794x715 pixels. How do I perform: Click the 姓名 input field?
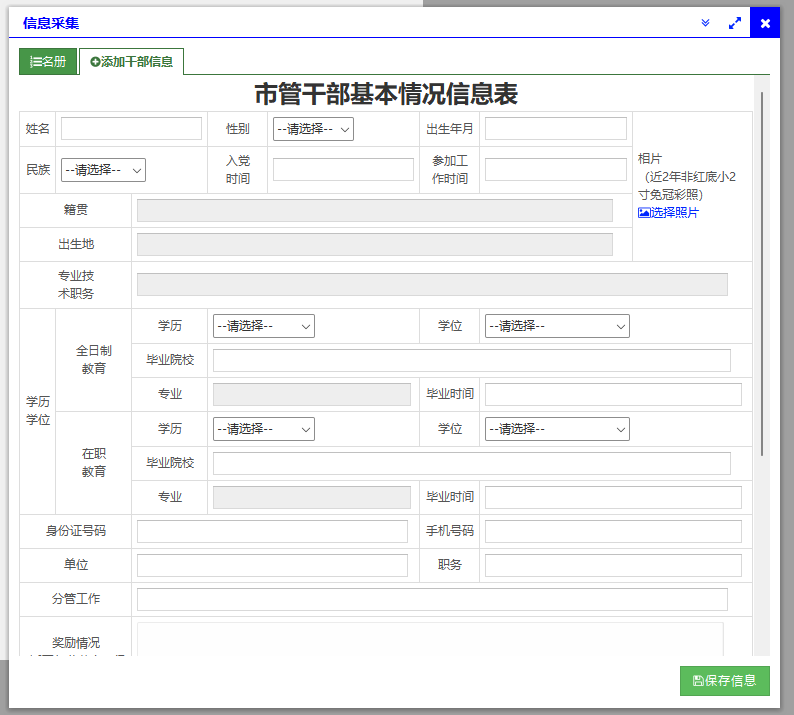[131, 129]
